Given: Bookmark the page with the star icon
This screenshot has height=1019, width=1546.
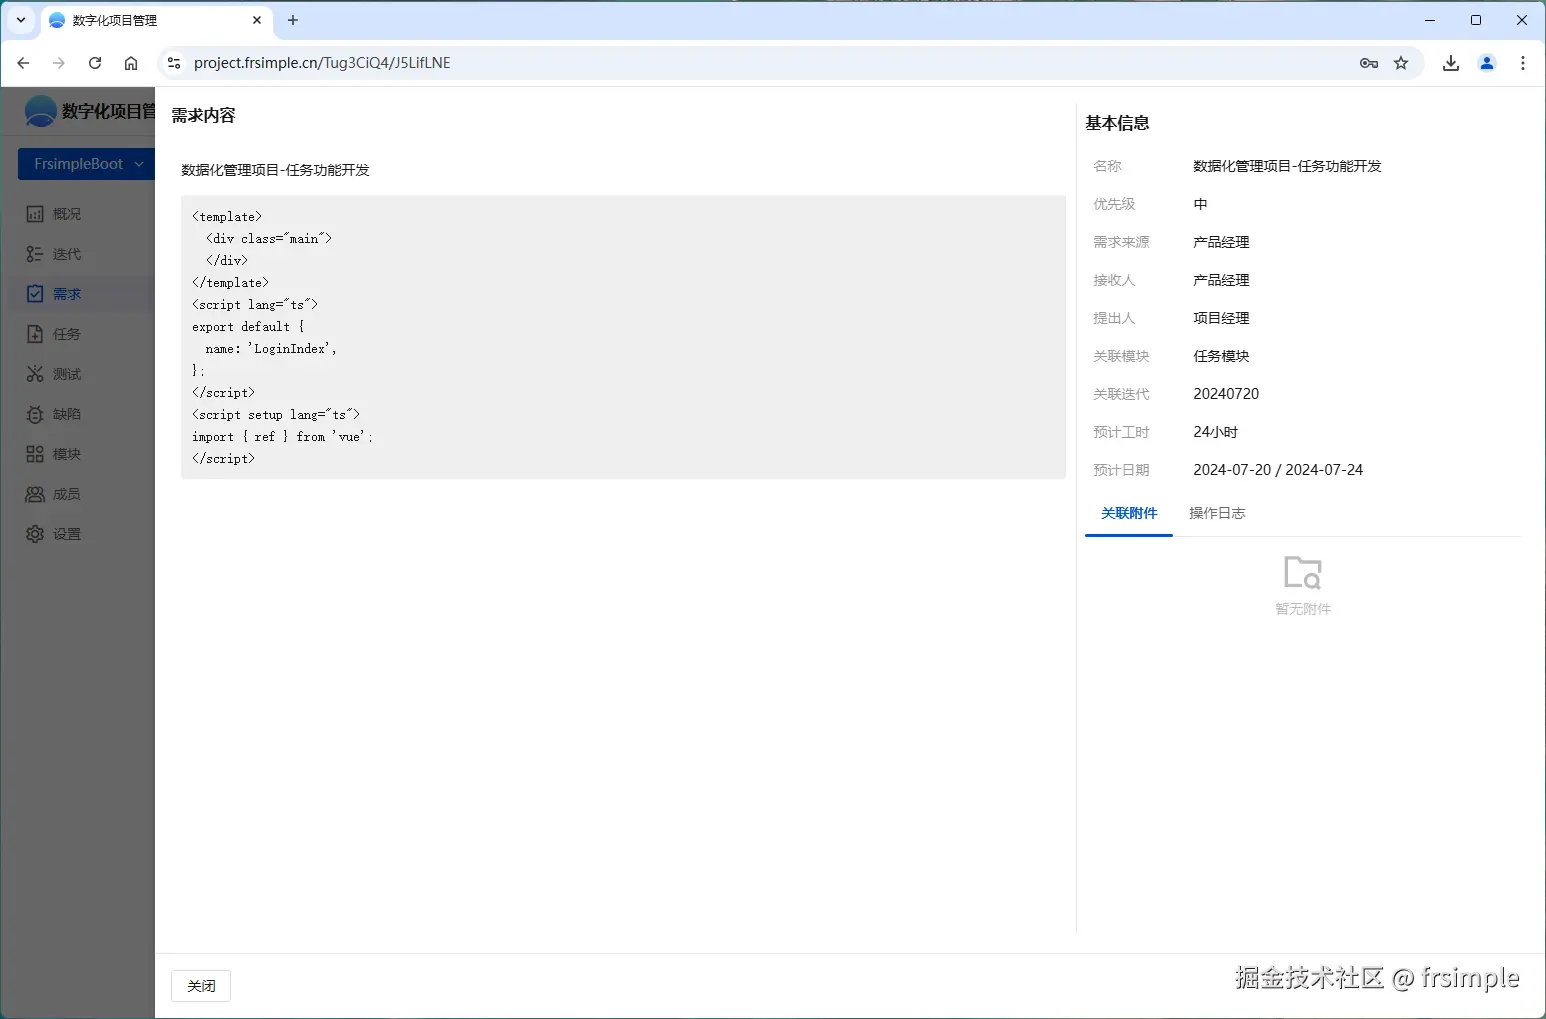Looking at the screenshot, I should (x=1402, y=62).
